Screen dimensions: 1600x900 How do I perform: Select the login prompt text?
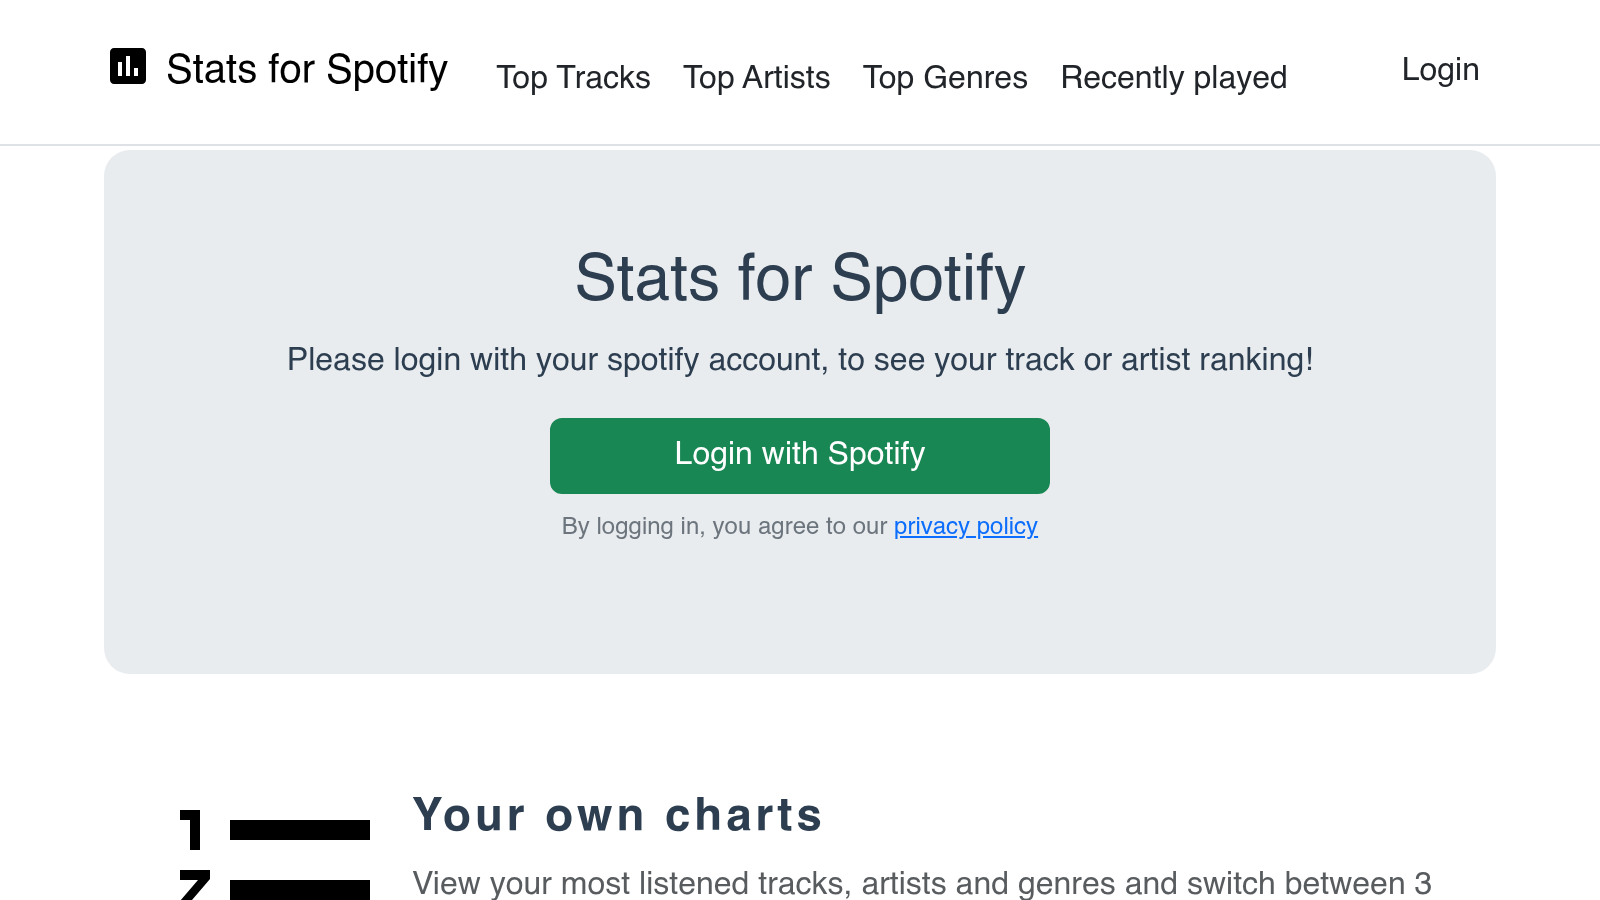pos(800,360)
